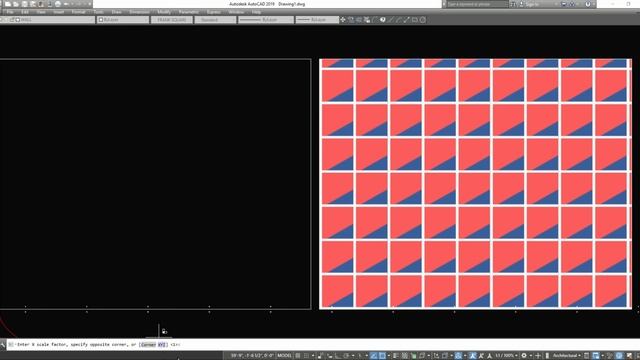The width and height of the screenshot is (640, 360).
Task: Toggle grid display in status bar
Action: pyautogui.click(x=298, y=356)
